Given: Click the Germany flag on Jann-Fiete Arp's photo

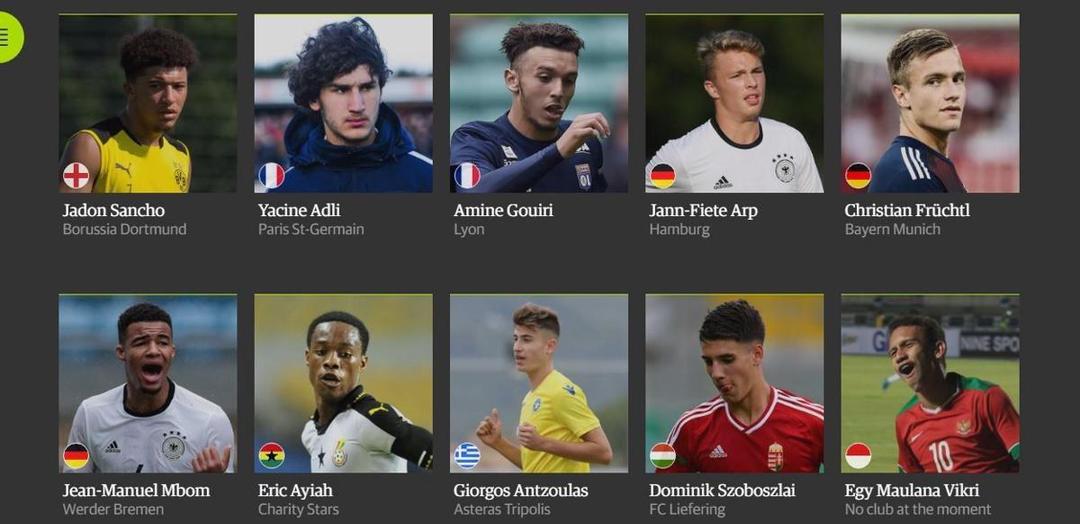Looking at the screenshot, I should click(x=663, y=176).
